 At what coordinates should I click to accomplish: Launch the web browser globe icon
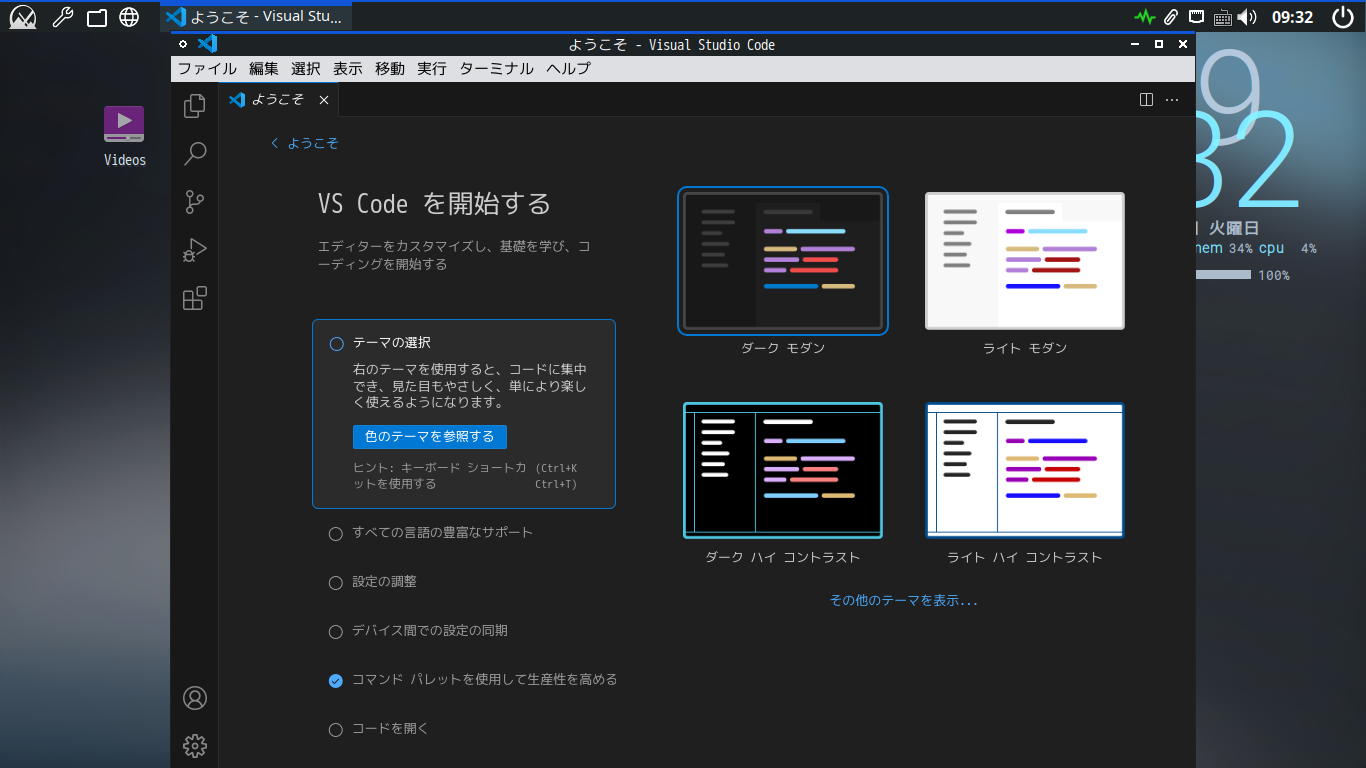129,17
